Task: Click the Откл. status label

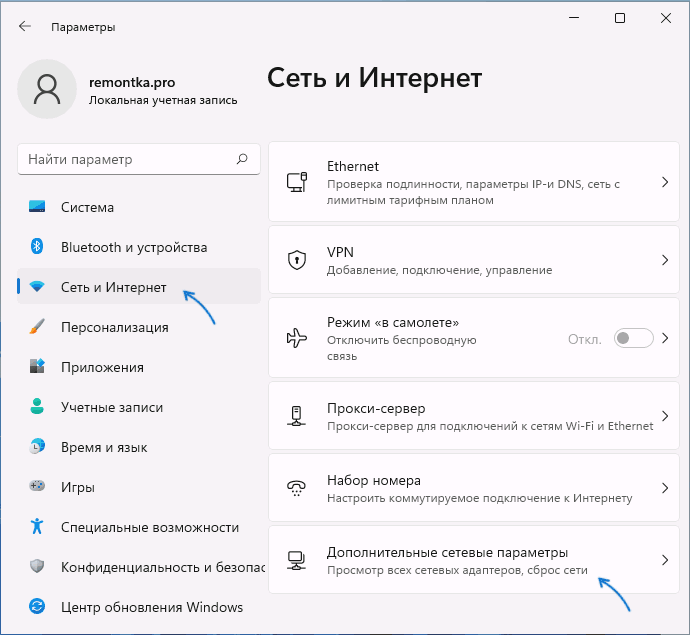Action: point(584,339)
